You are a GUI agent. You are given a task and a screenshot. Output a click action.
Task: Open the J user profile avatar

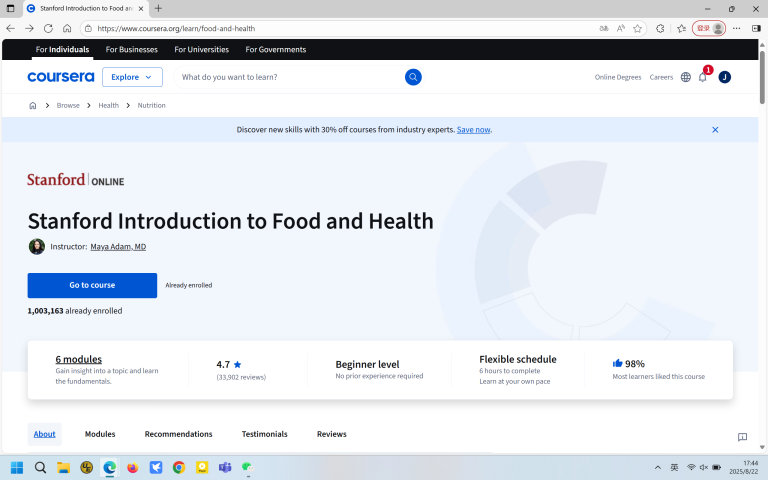tap(724, 77)
